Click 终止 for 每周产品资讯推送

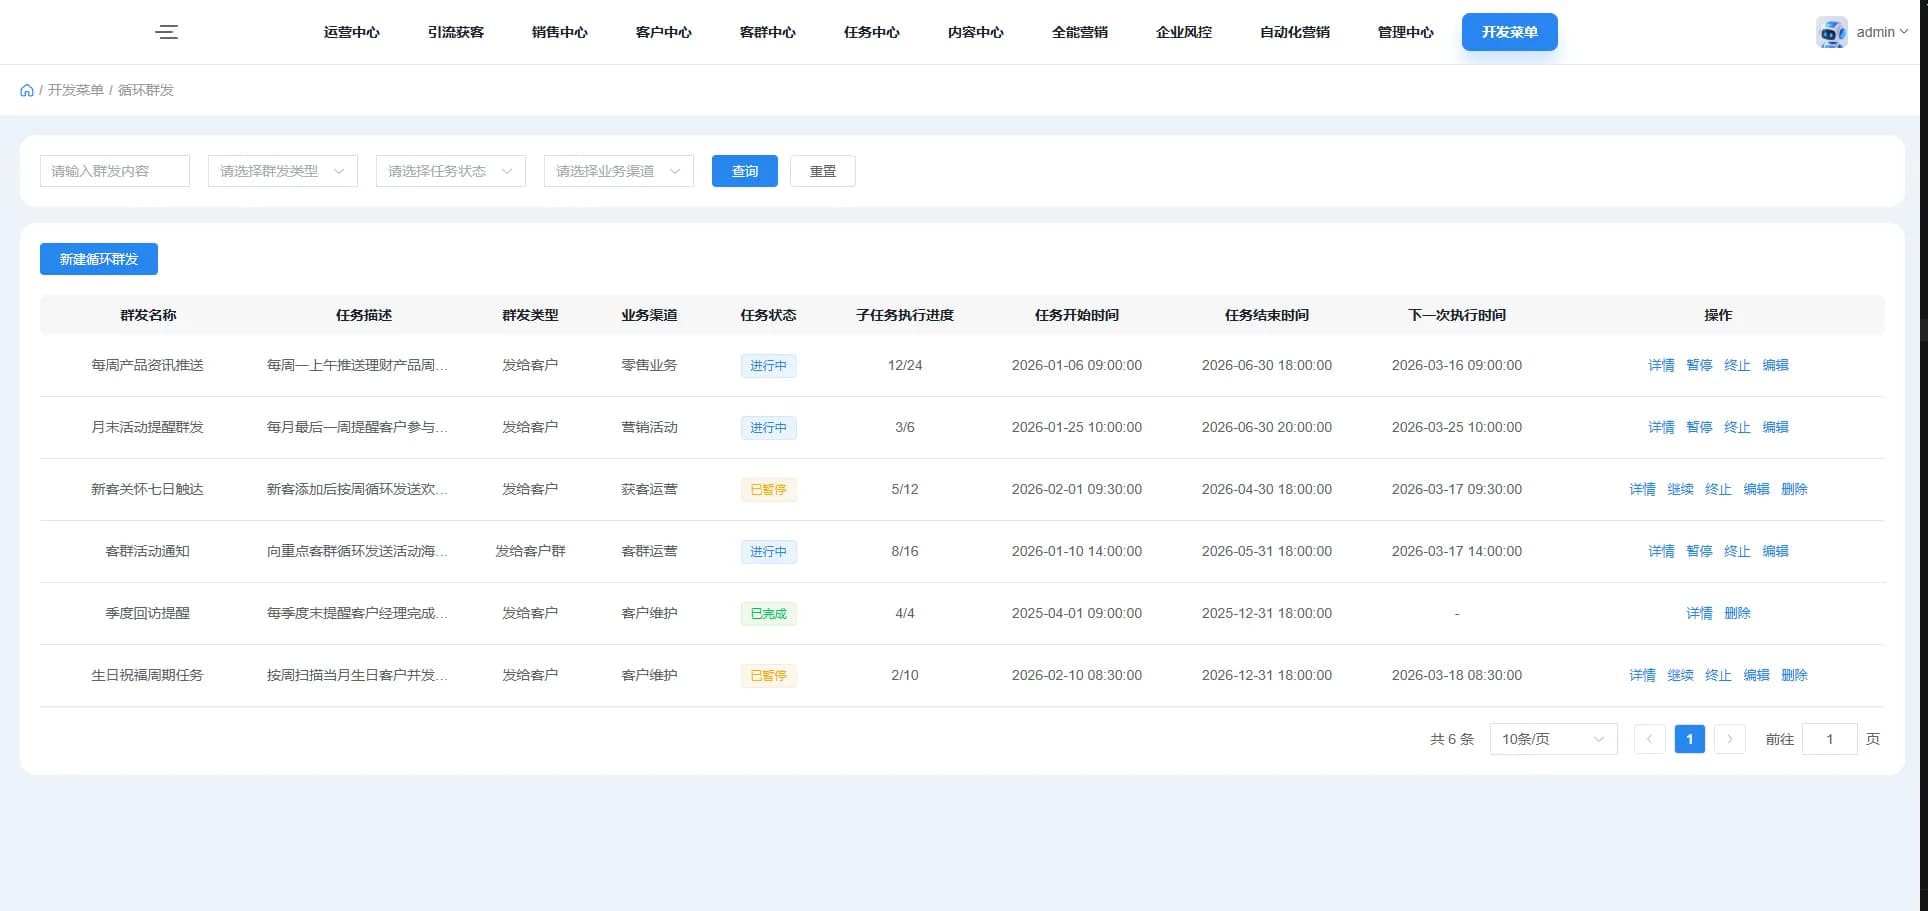pos(1737,365)
